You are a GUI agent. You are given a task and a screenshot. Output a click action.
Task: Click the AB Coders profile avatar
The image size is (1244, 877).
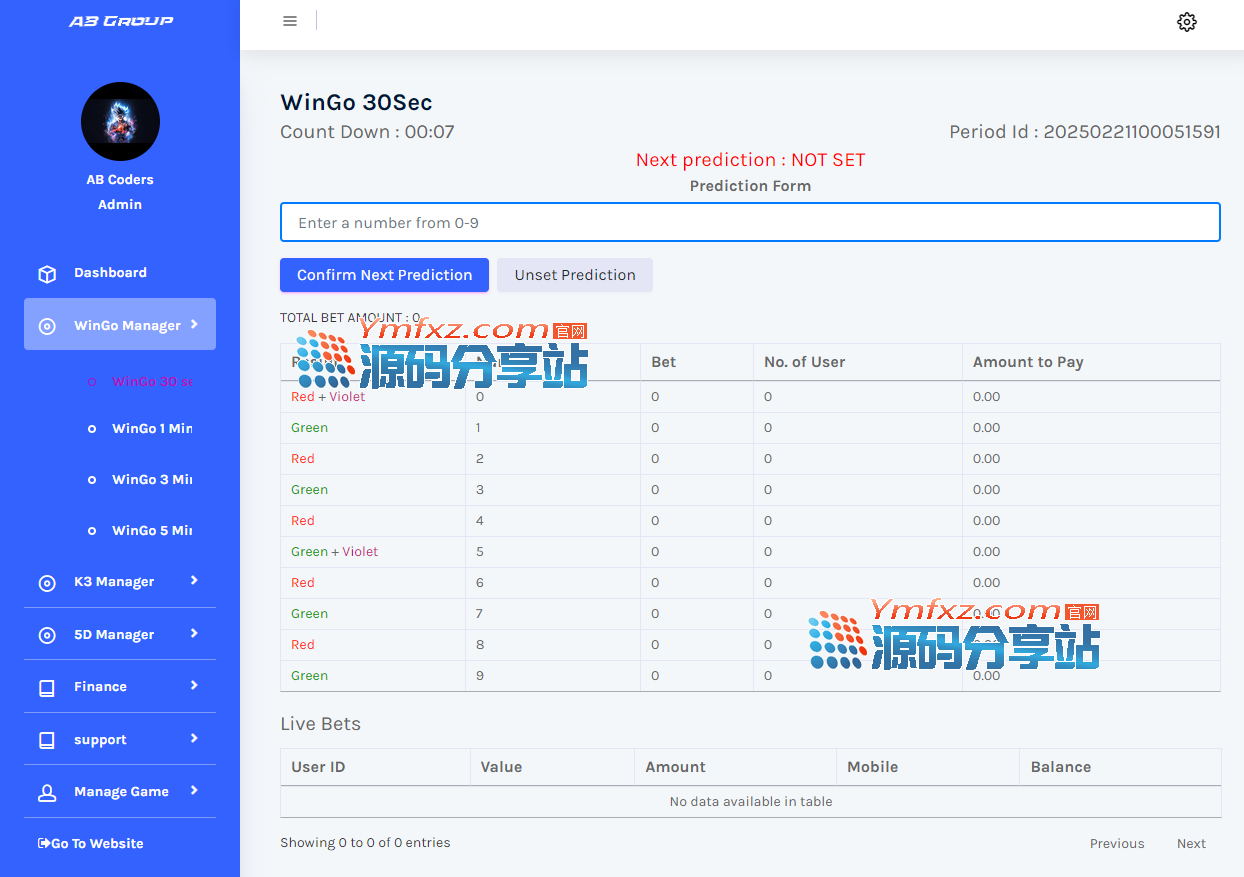[120, 122]
